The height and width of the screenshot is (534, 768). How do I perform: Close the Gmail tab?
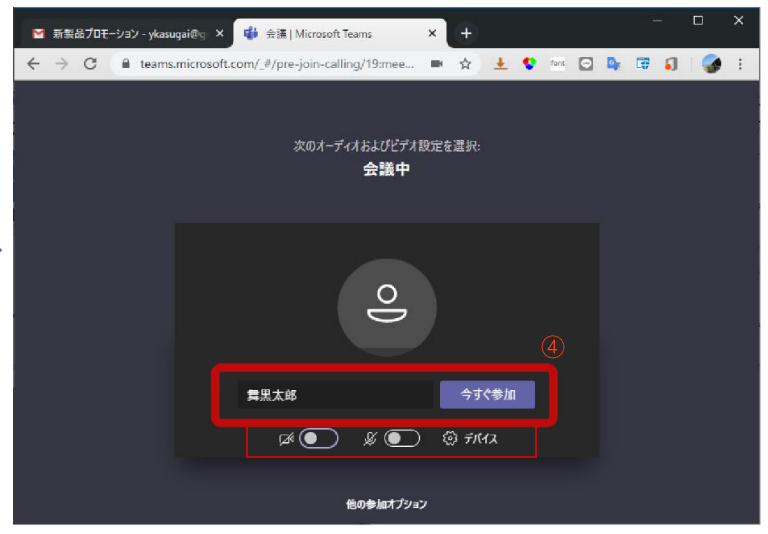tap(219, 33)
